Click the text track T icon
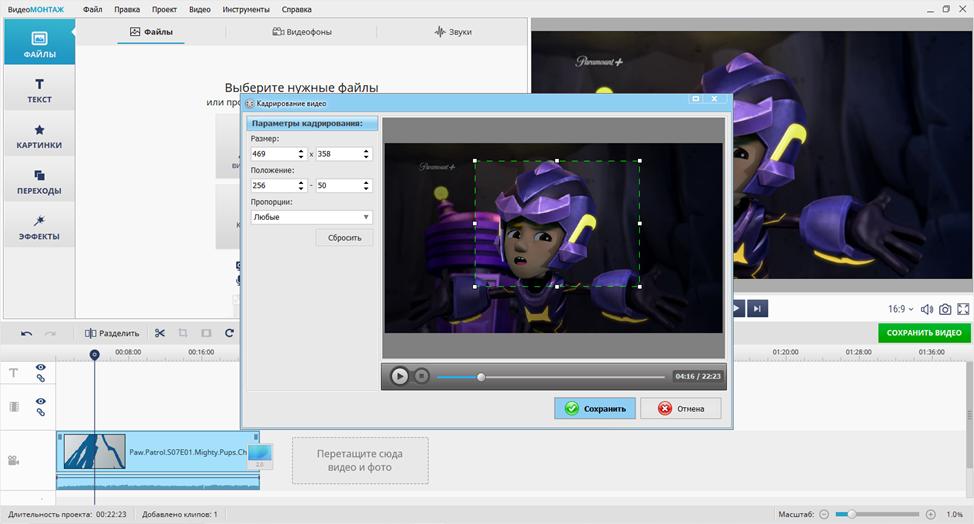Screen dimensions: 974x524 (x=14, y=373)
